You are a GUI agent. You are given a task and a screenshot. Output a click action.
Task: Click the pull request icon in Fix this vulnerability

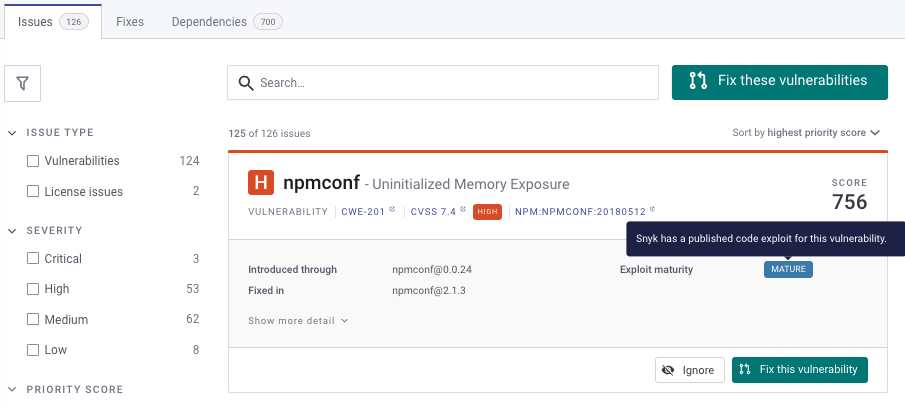point(745,369)
